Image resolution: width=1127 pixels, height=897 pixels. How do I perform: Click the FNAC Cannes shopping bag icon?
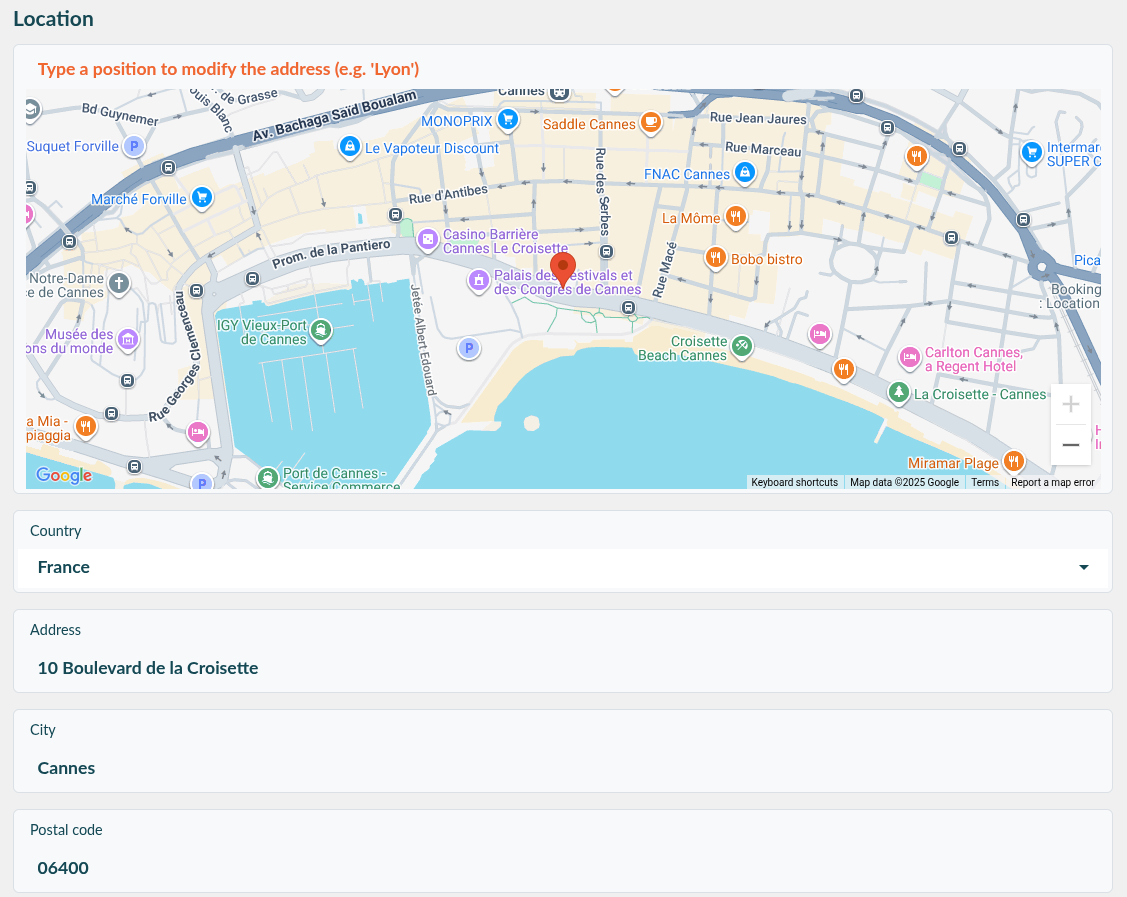(x=745, y=172)
